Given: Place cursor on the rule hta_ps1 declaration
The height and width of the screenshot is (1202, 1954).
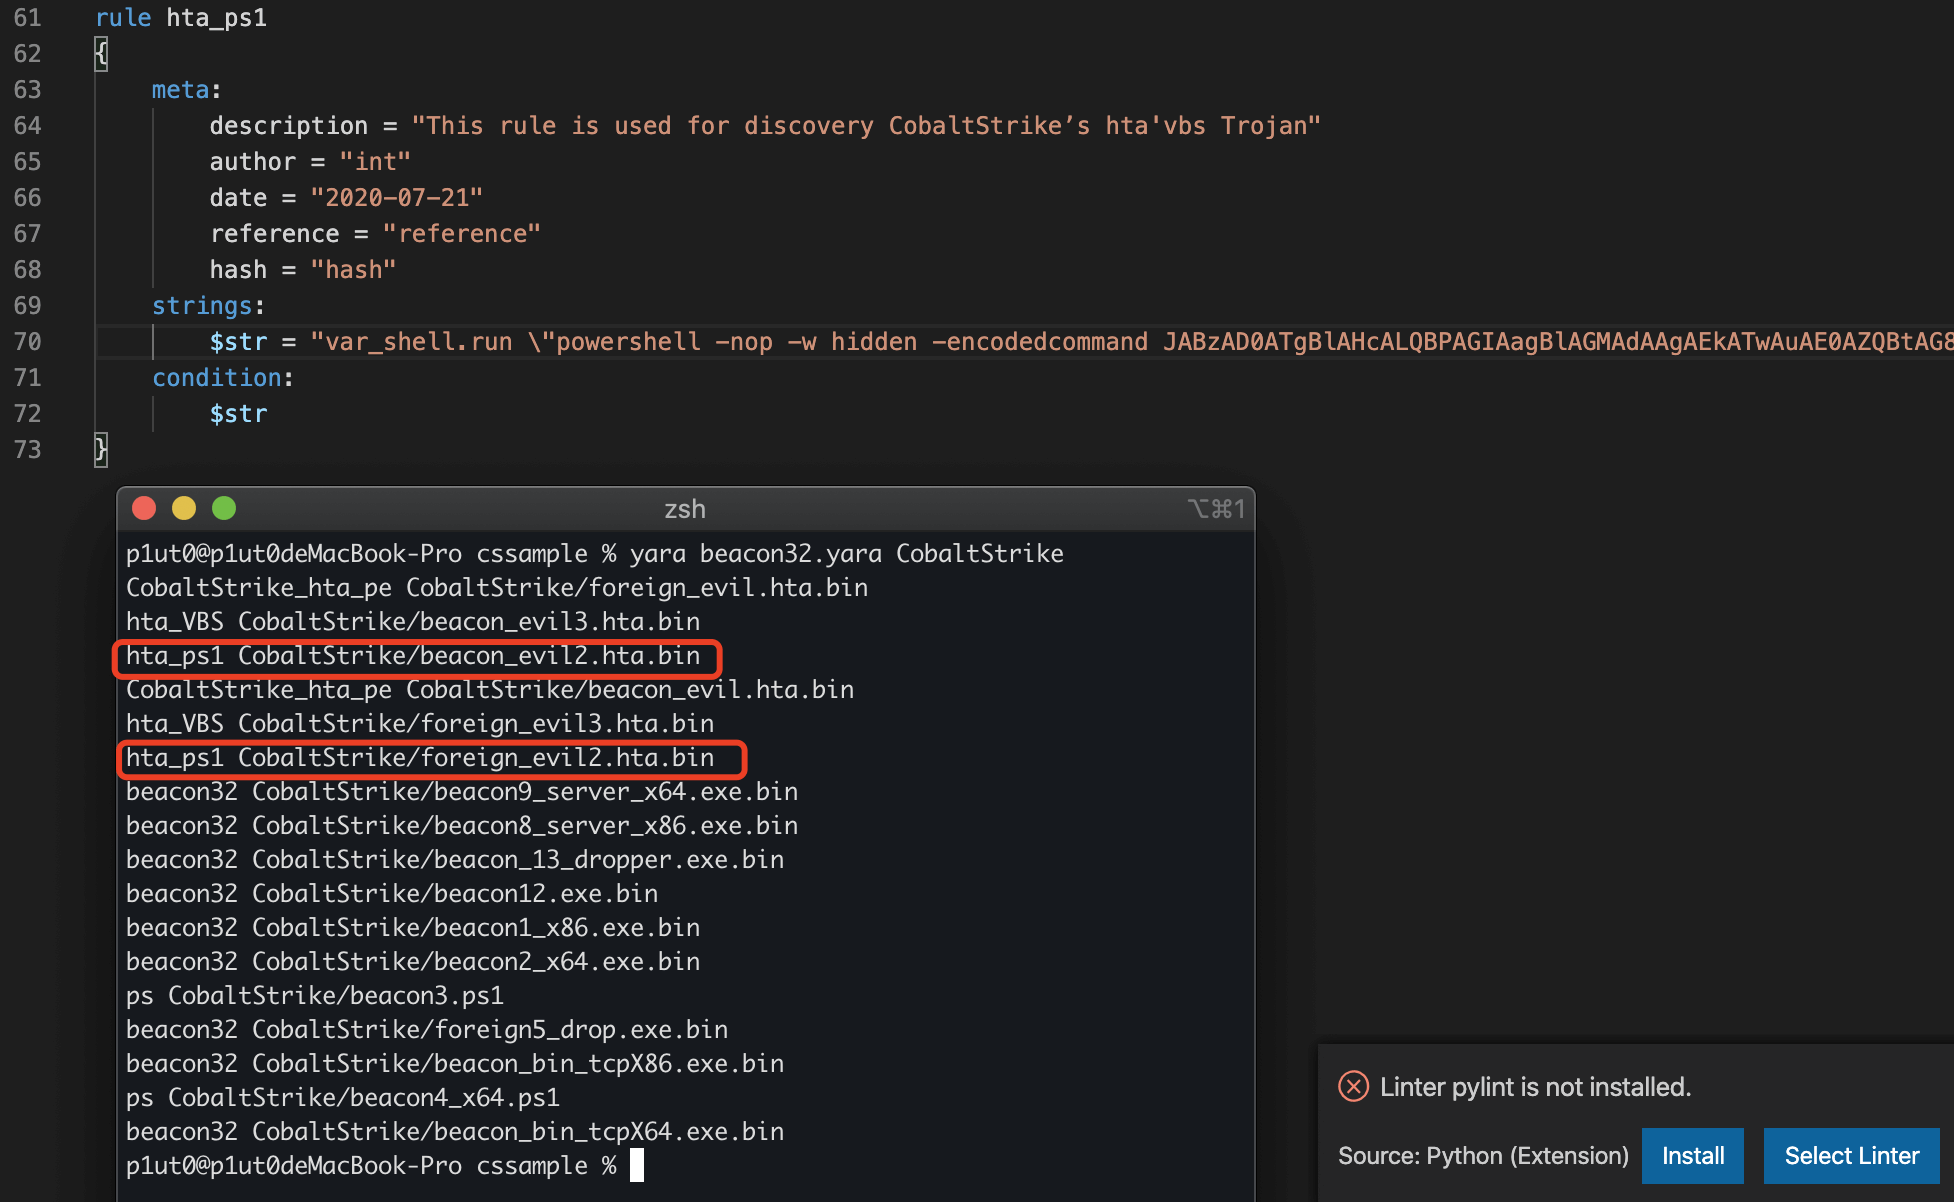Looking at the screenshot, I should click(181, 18).
